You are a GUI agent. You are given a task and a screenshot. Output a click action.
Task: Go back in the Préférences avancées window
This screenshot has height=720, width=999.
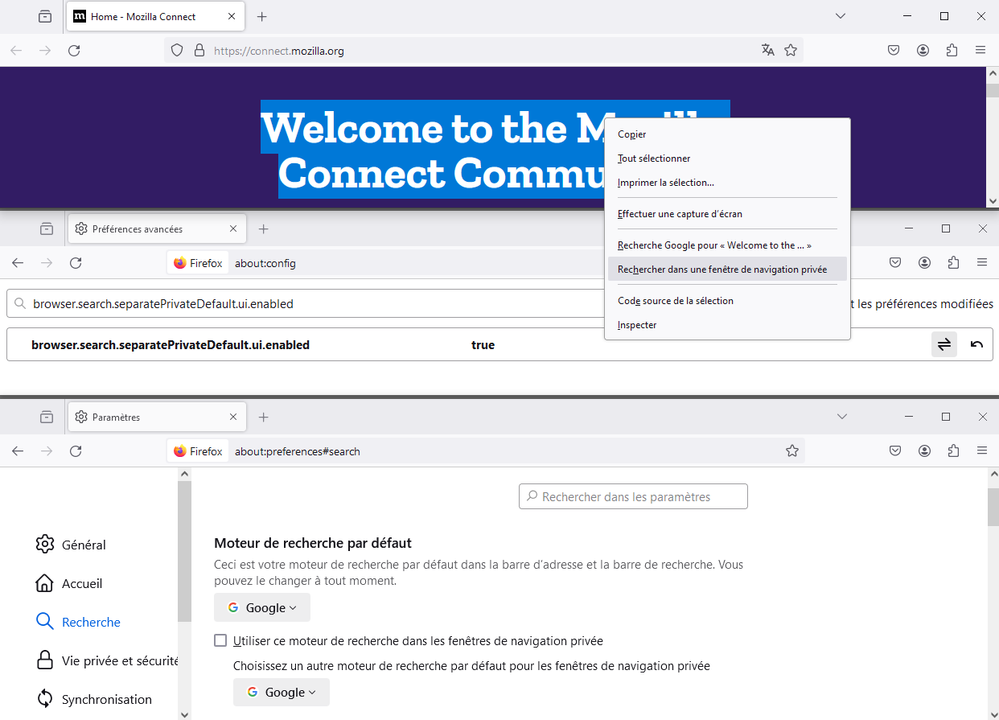click(17, 263)
